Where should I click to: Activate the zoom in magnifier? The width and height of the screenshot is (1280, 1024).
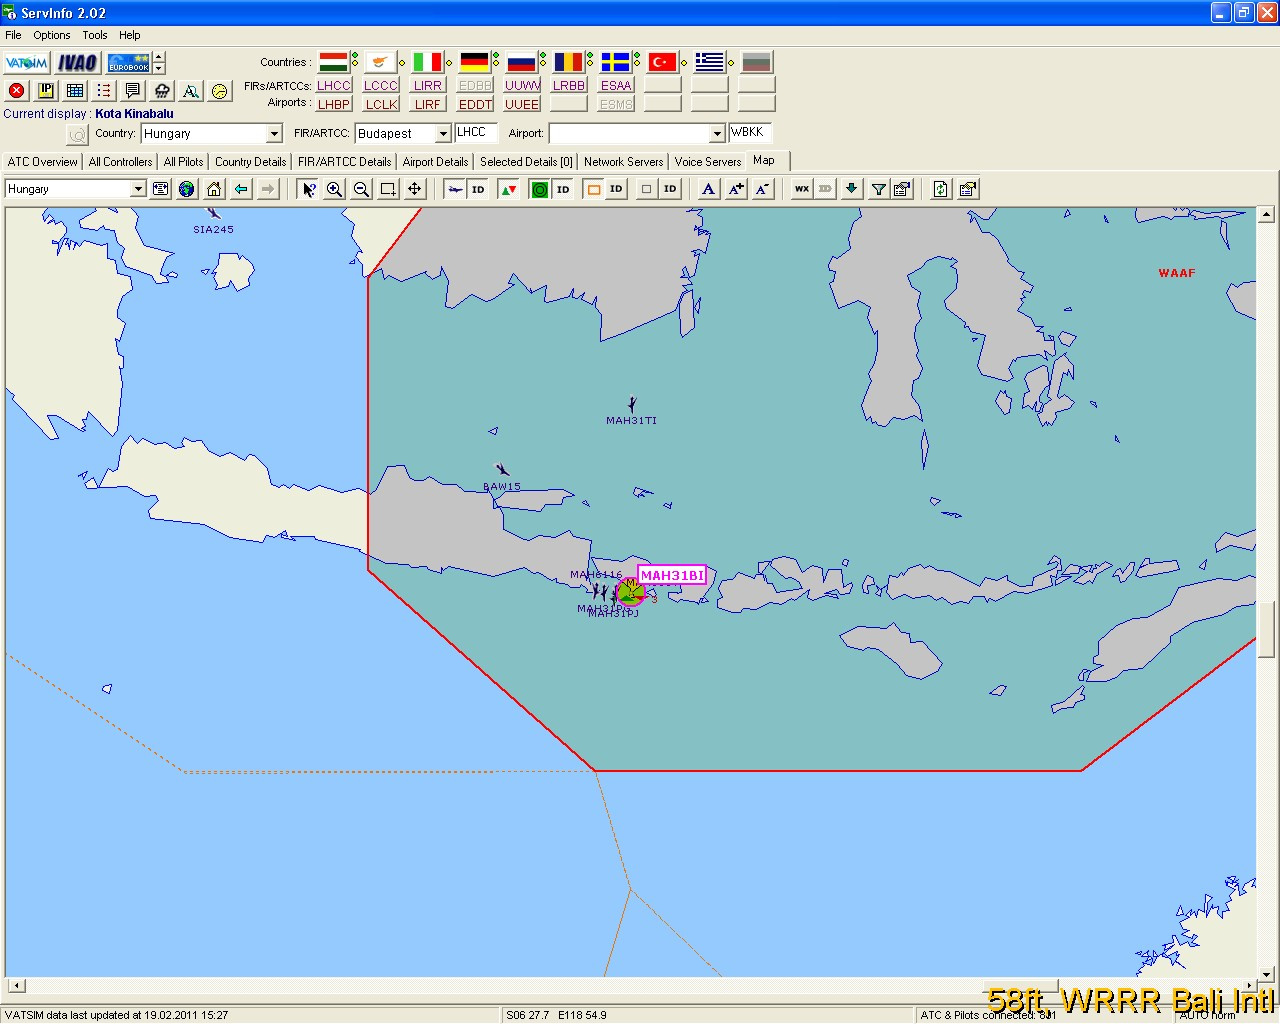(335, 189)
